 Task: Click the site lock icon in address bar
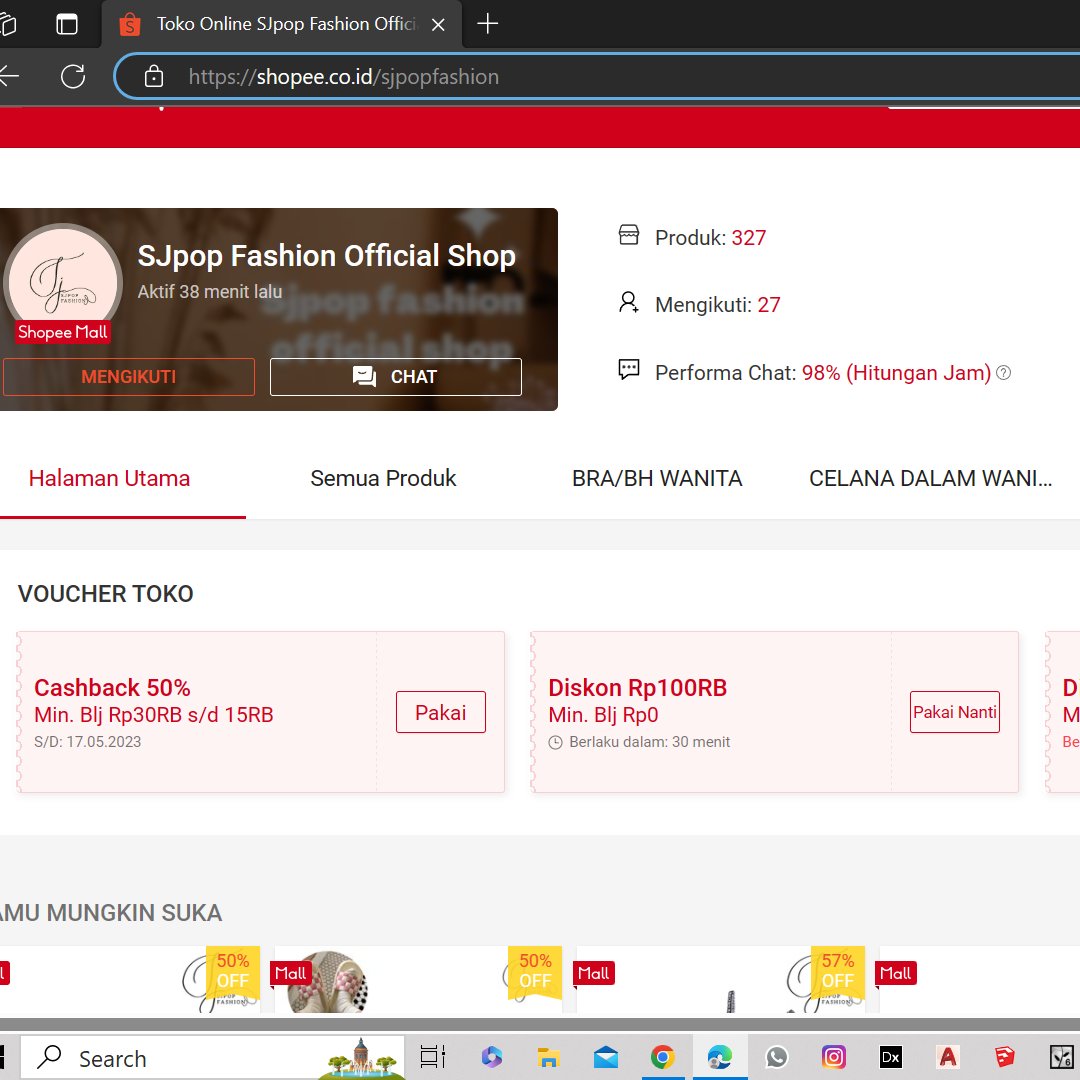click(x=154, y=76)
